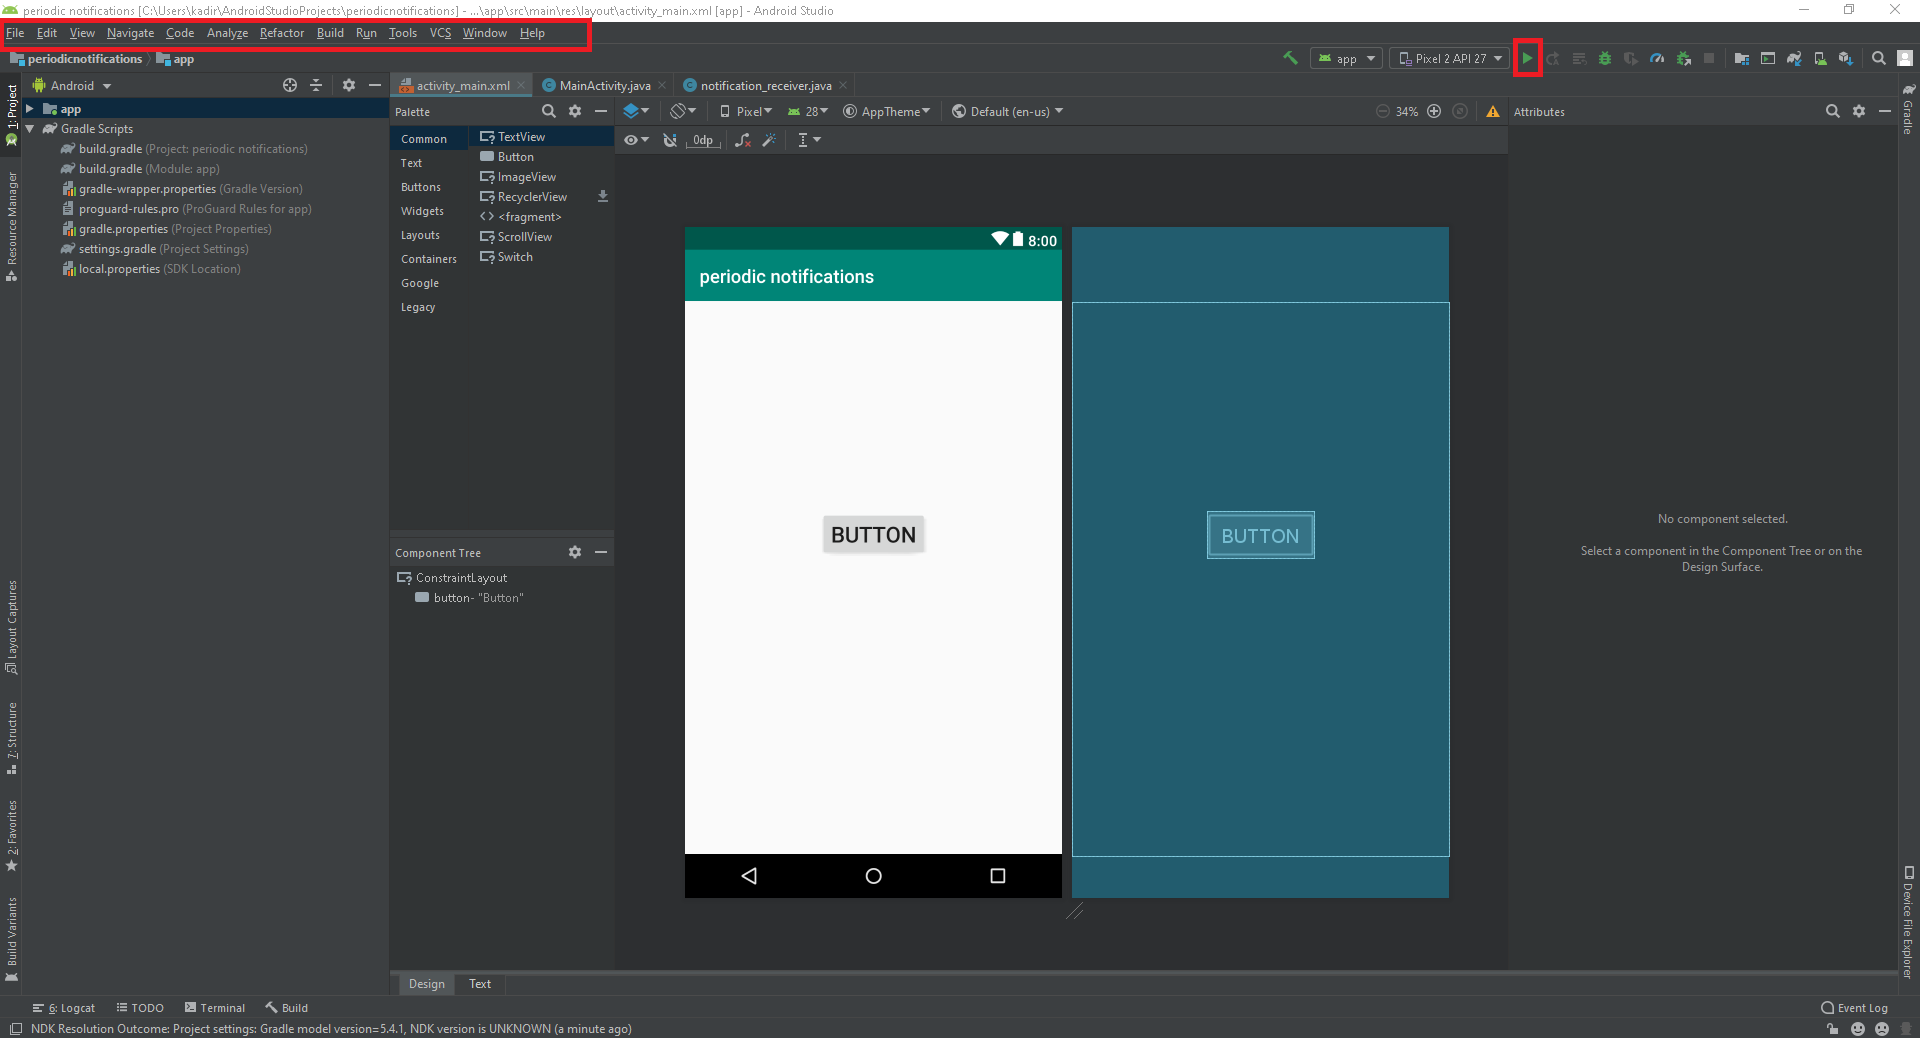The image size is (1920, 1038).
Task: Toggle Device File Explorer tool window
Action: click(x=1908, y=922)
